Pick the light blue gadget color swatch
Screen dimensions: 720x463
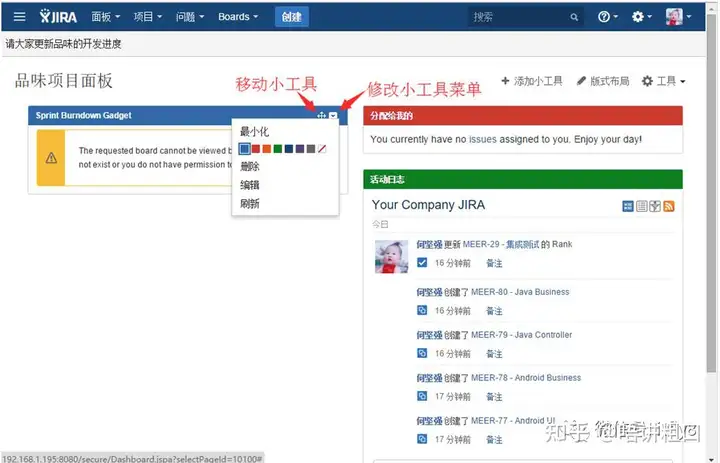point(244,149)
